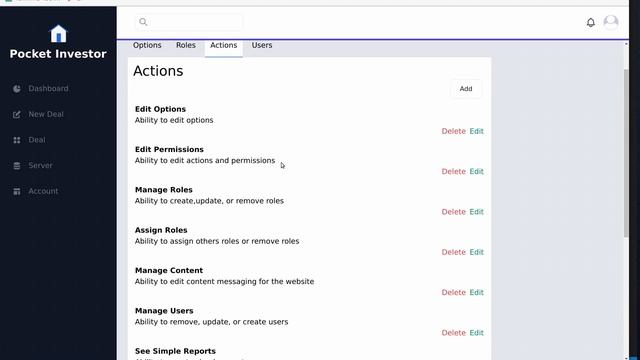Click 'Ability to edit options' description

tap(174, 120)
